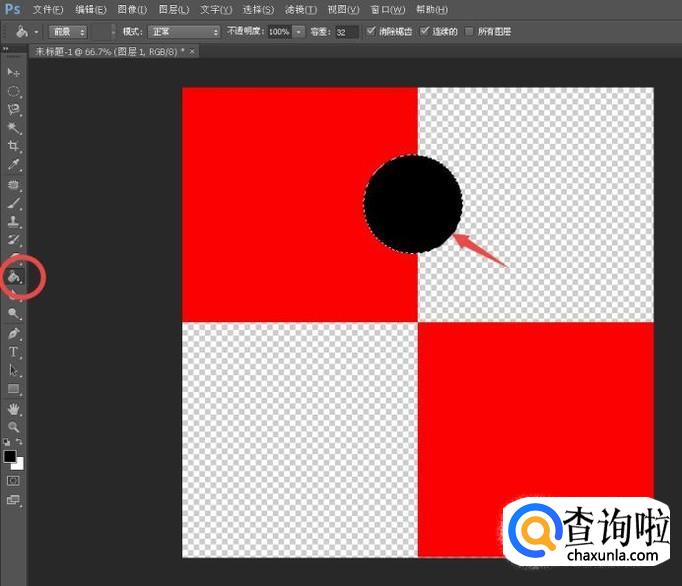Enable the 所有图层 all layers checkbox
This screenshot has height=586, width=682.
coord(471,32)
